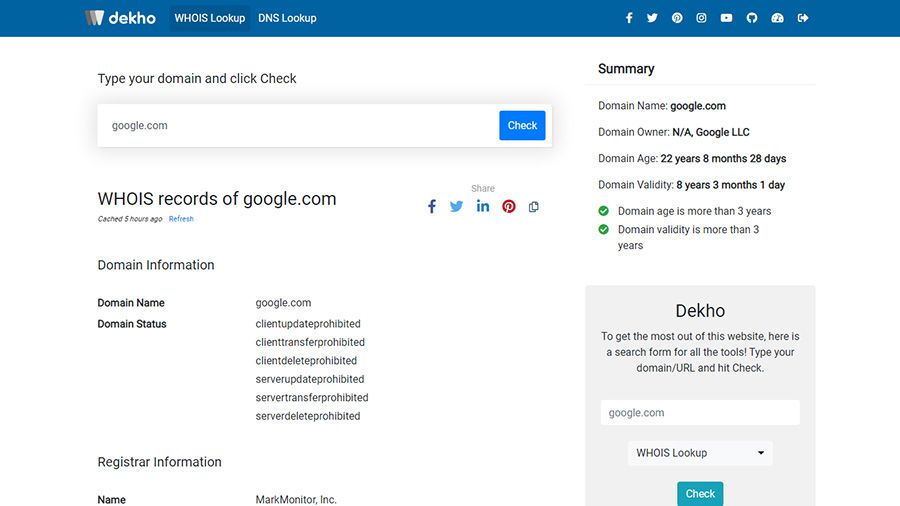900x506 pixels.
Task: Select the WHOIS Lookup nav tab
Action: [x=210, y=18]
